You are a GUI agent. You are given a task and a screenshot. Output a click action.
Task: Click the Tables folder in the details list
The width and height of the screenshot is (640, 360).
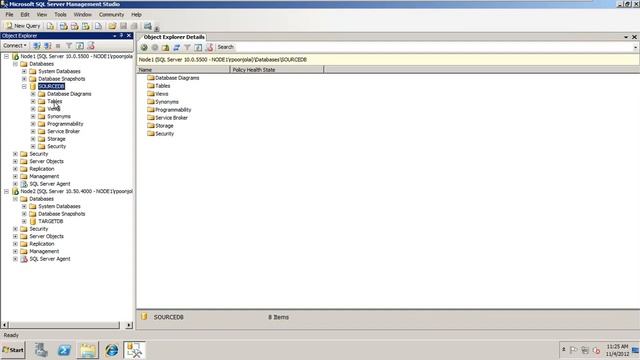(158, 86)
